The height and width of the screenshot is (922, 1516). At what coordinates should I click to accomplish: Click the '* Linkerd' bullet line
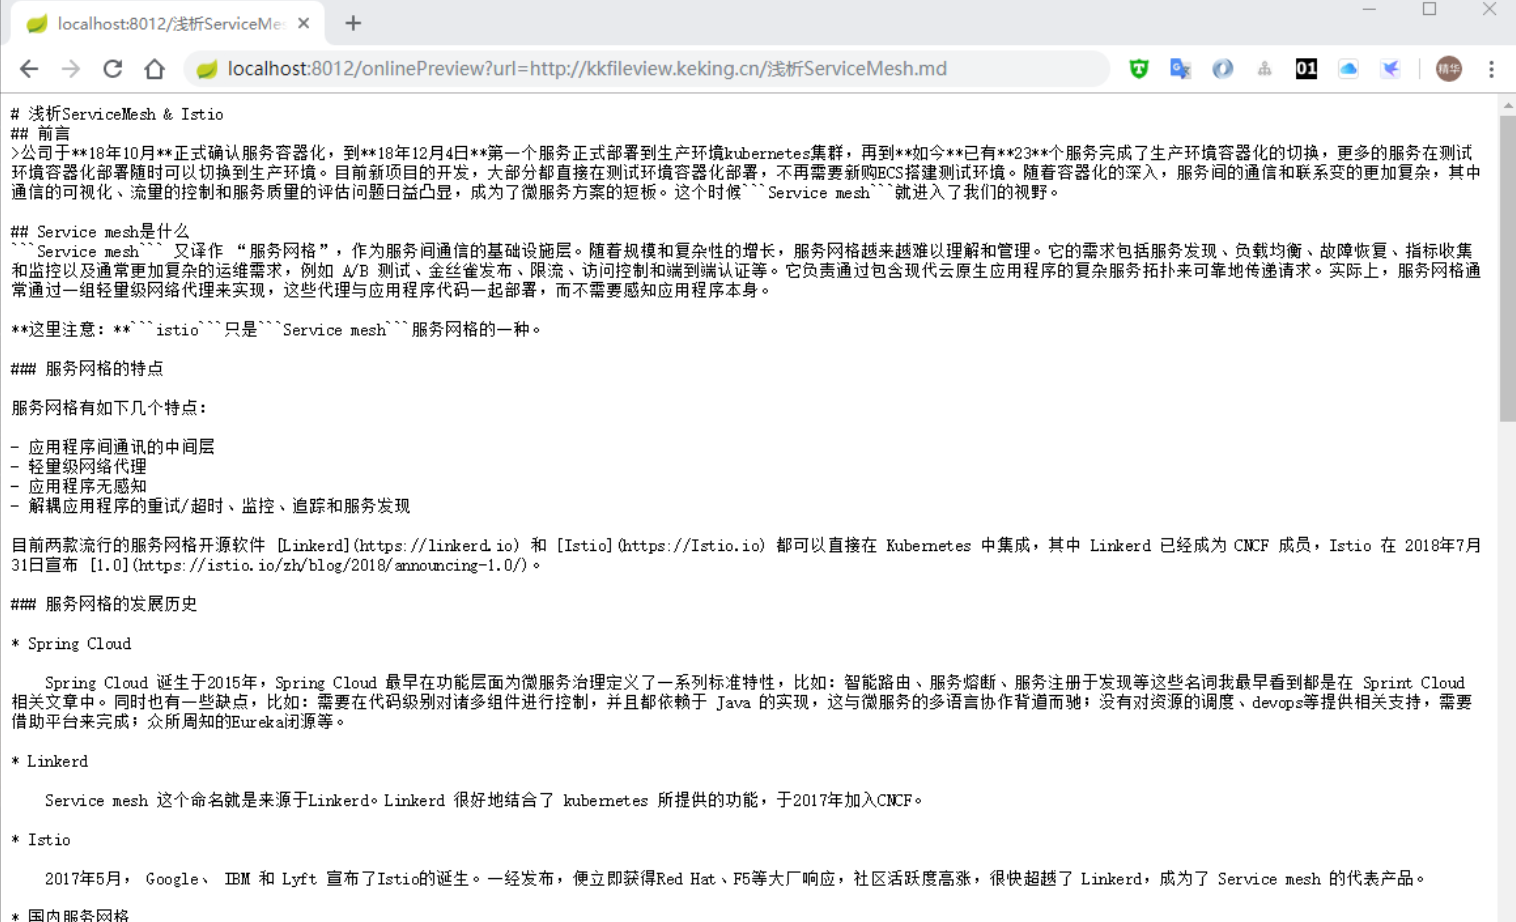coord(49,762)
